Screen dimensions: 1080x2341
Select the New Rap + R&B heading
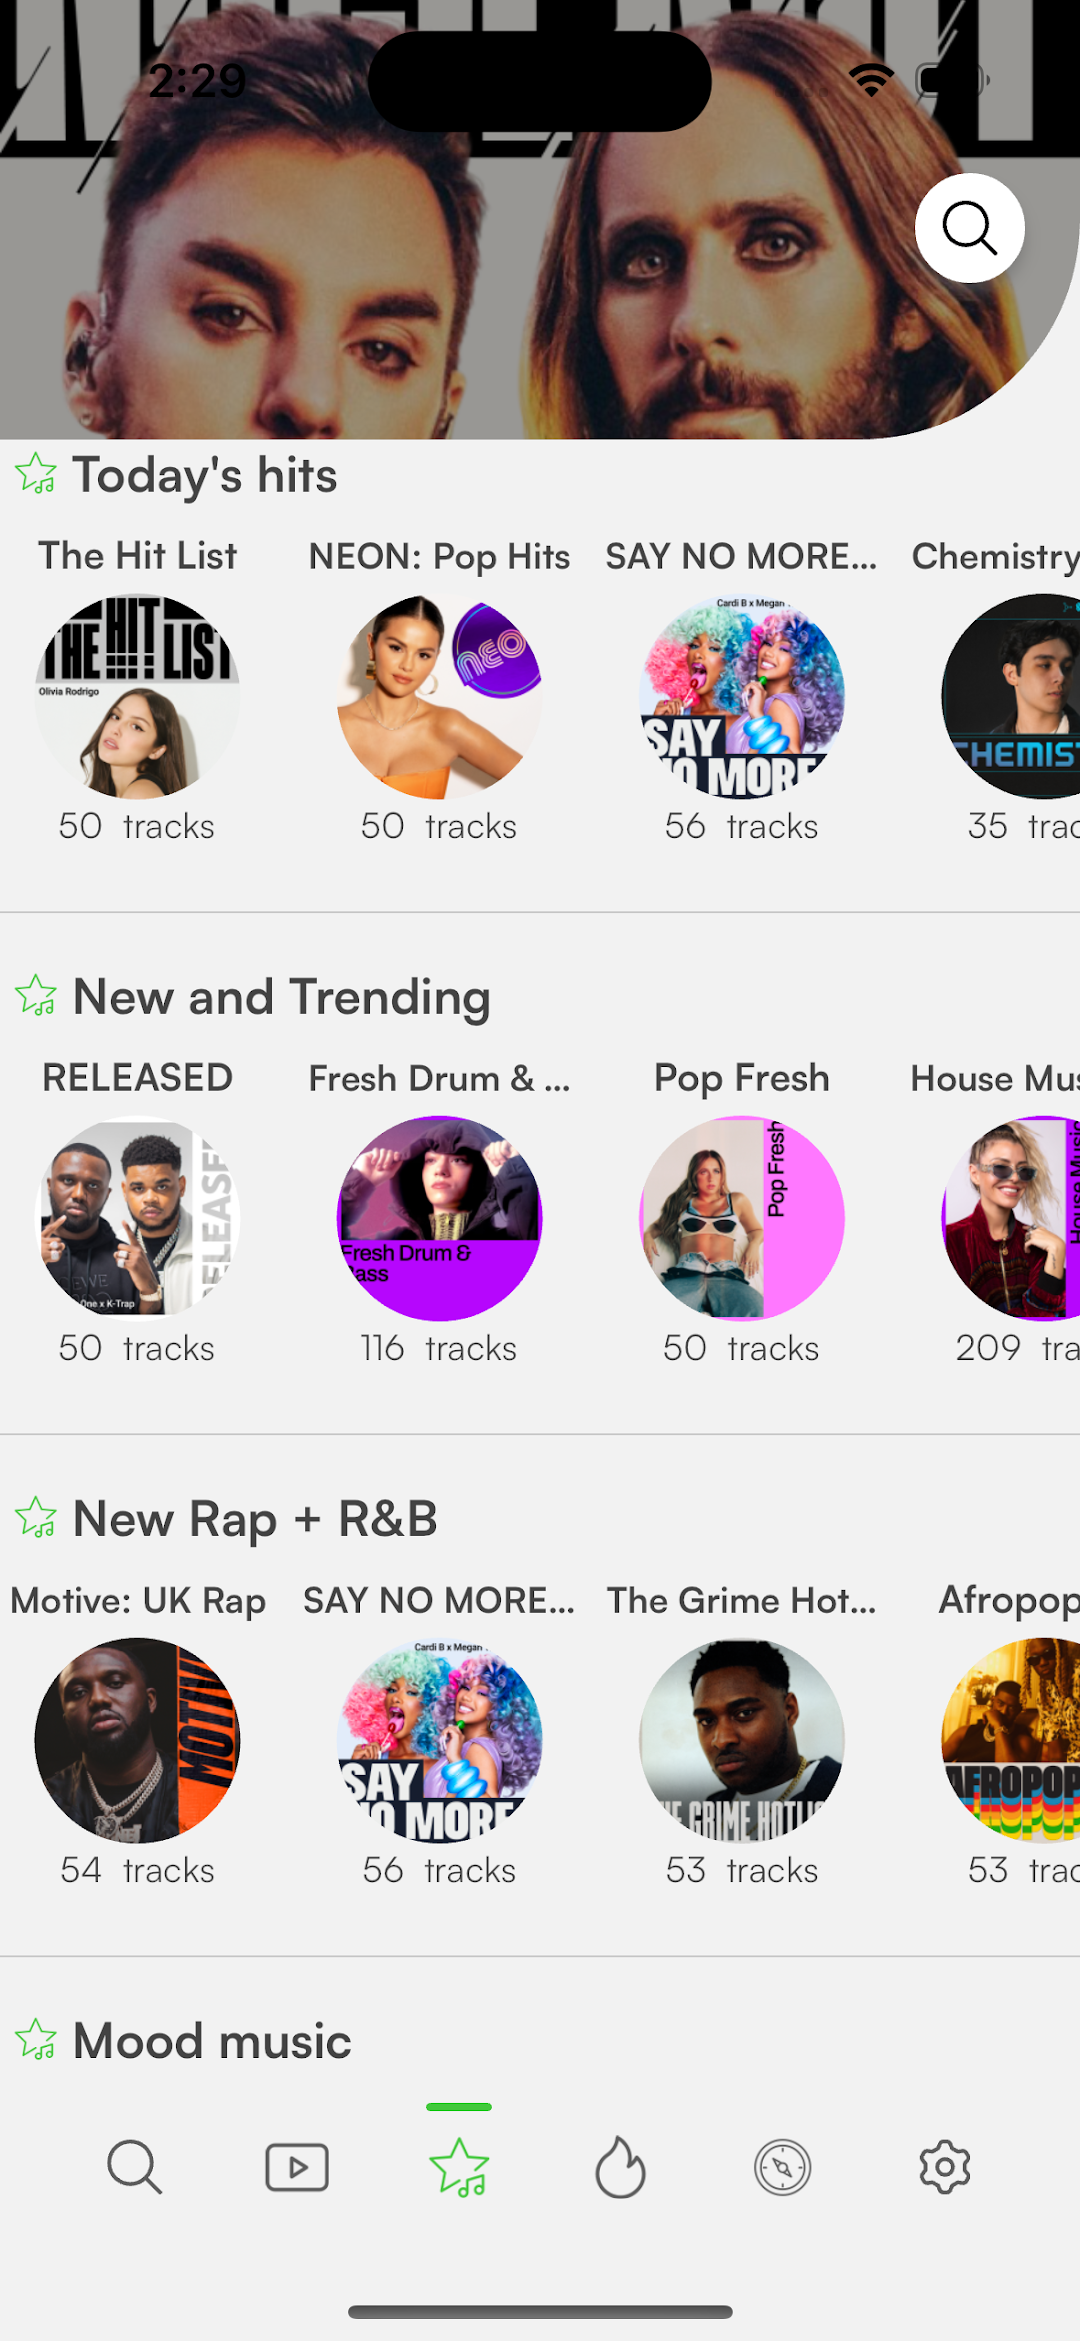tap(255, 1519)
